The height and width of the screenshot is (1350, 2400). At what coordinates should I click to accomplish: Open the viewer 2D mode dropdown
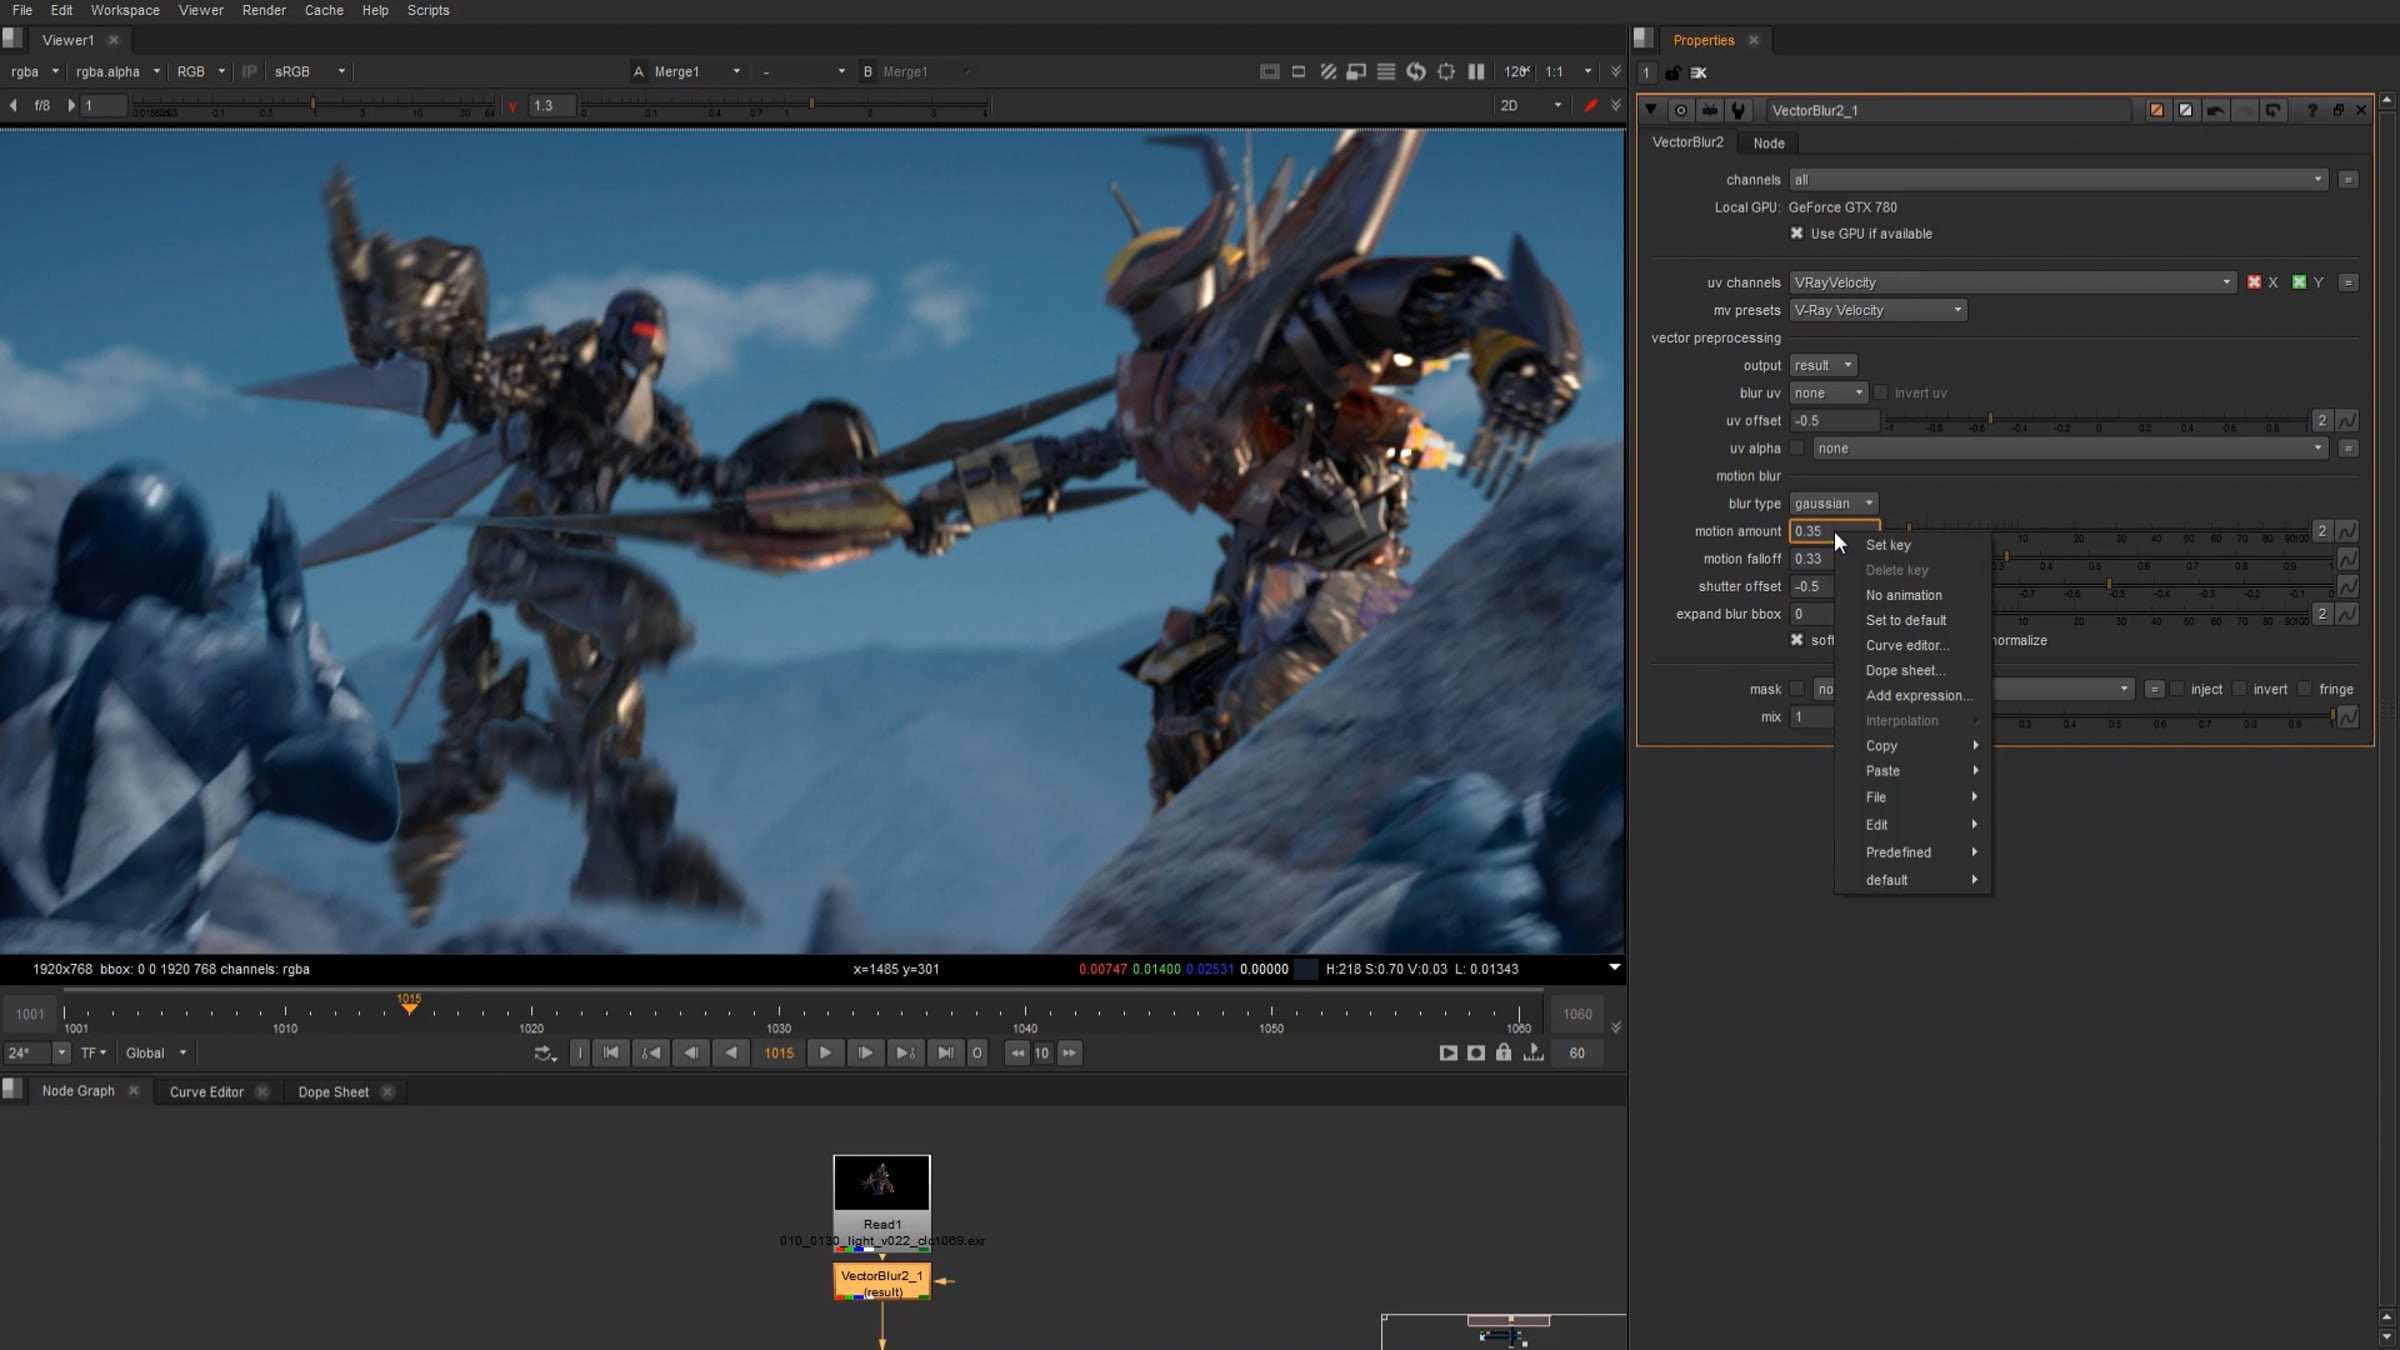(x=1531, y=105)
